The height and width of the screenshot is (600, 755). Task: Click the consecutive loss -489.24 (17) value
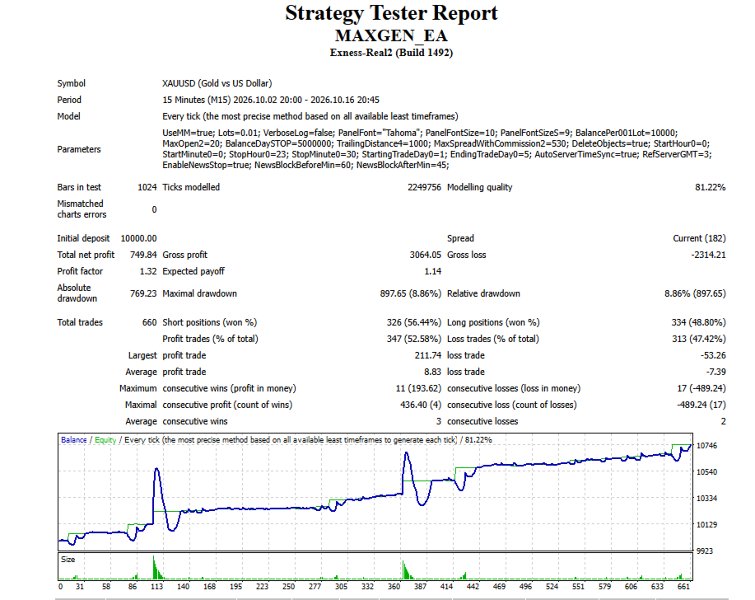701,404
